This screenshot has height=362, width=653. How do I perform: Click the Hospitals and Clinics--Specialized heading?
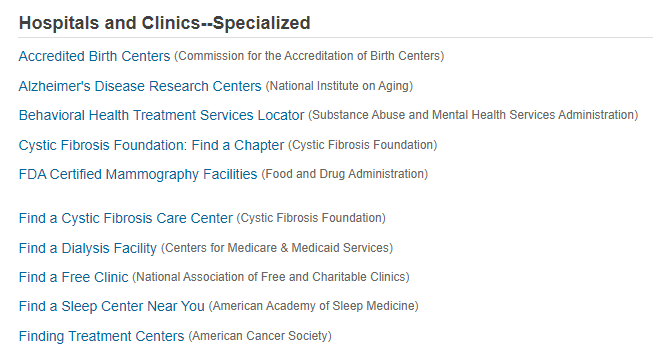pos(164,23)
